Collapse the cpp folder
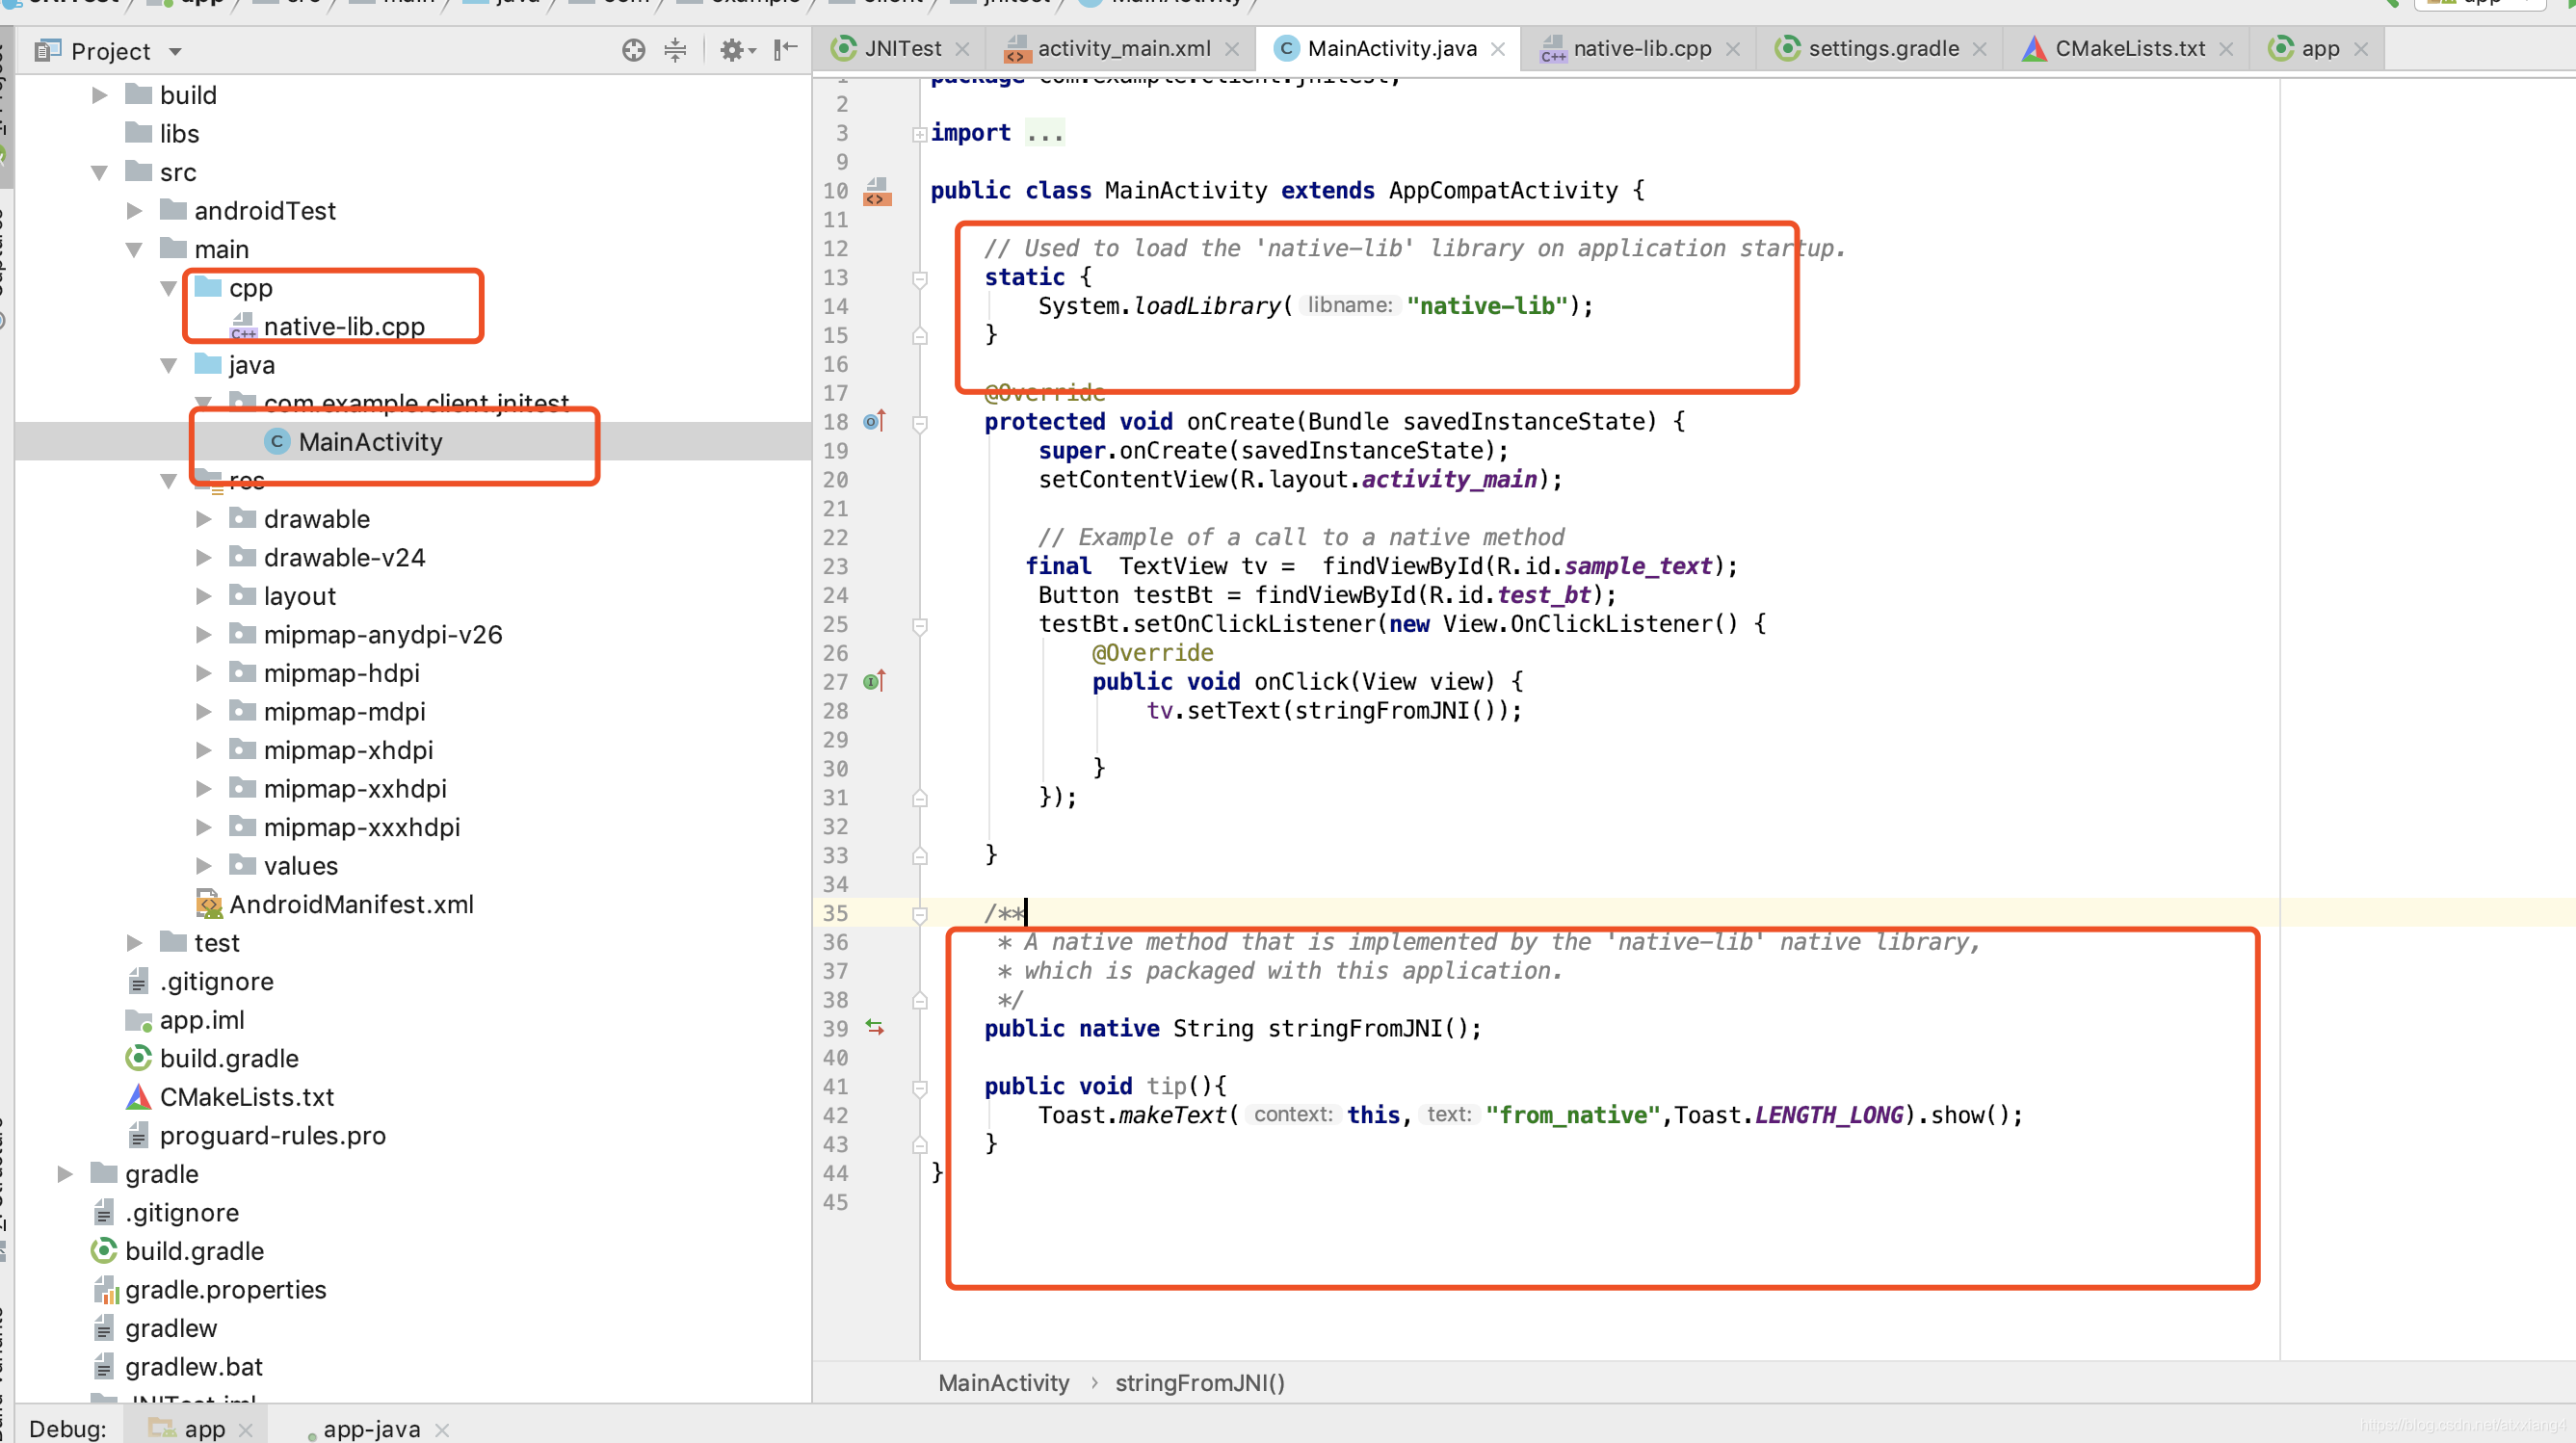Screen dimensions: 2576x1443 [x=169, y=288]
